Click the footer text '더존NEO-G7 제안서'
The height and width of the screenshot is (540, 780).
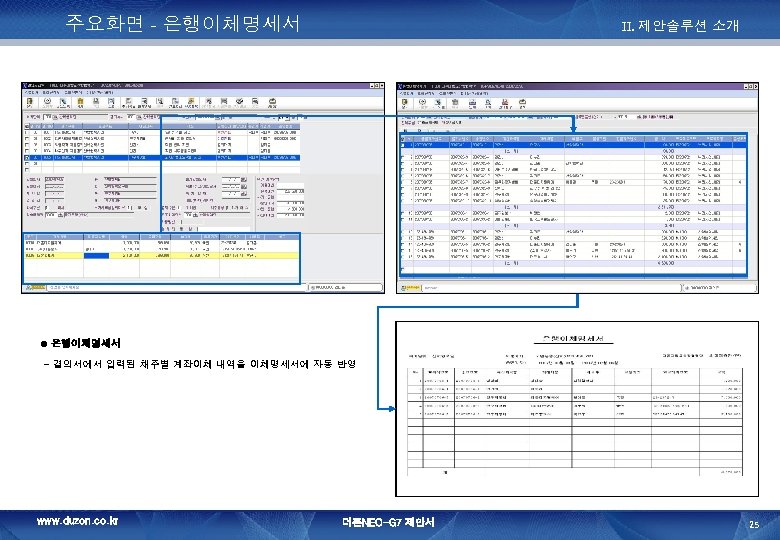(388, 522)
